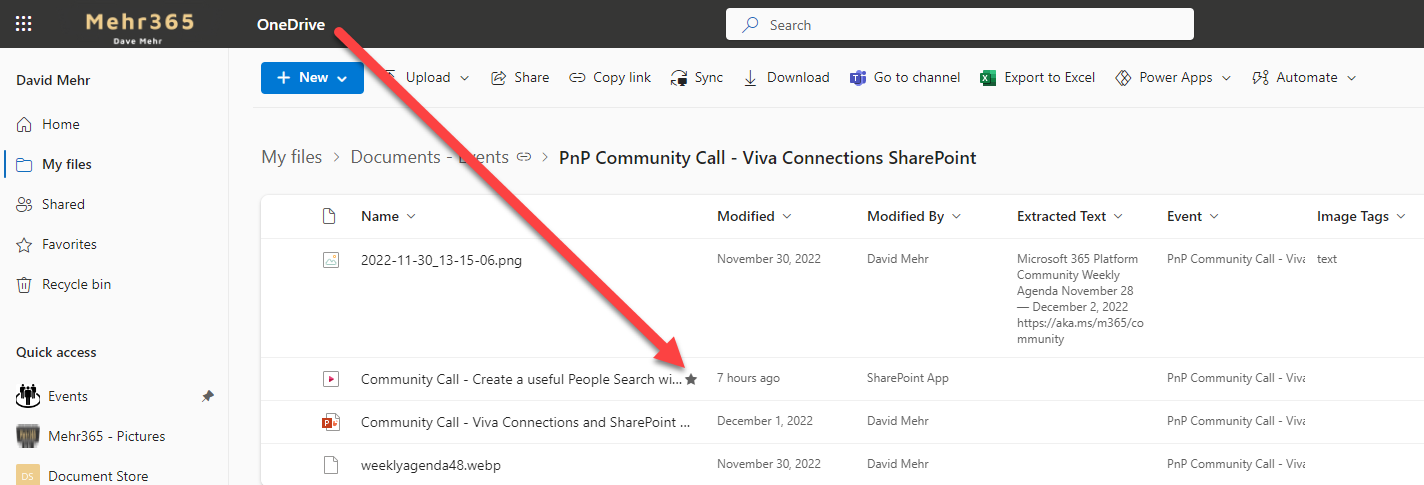The image size is (1424, 485).
Task: Open file 2022-11-30_13-15-06.png
Action: tap(441, 260)
